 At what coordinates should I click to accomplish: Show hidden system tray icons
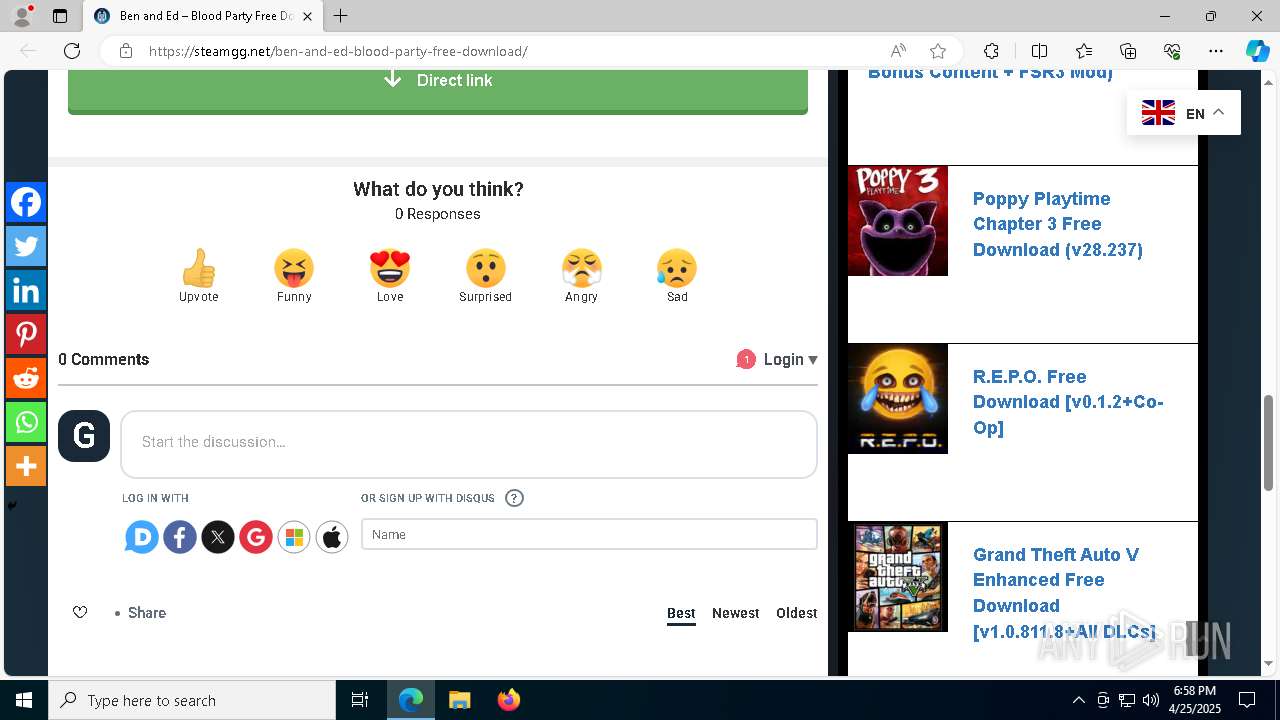pos(1078,700)
